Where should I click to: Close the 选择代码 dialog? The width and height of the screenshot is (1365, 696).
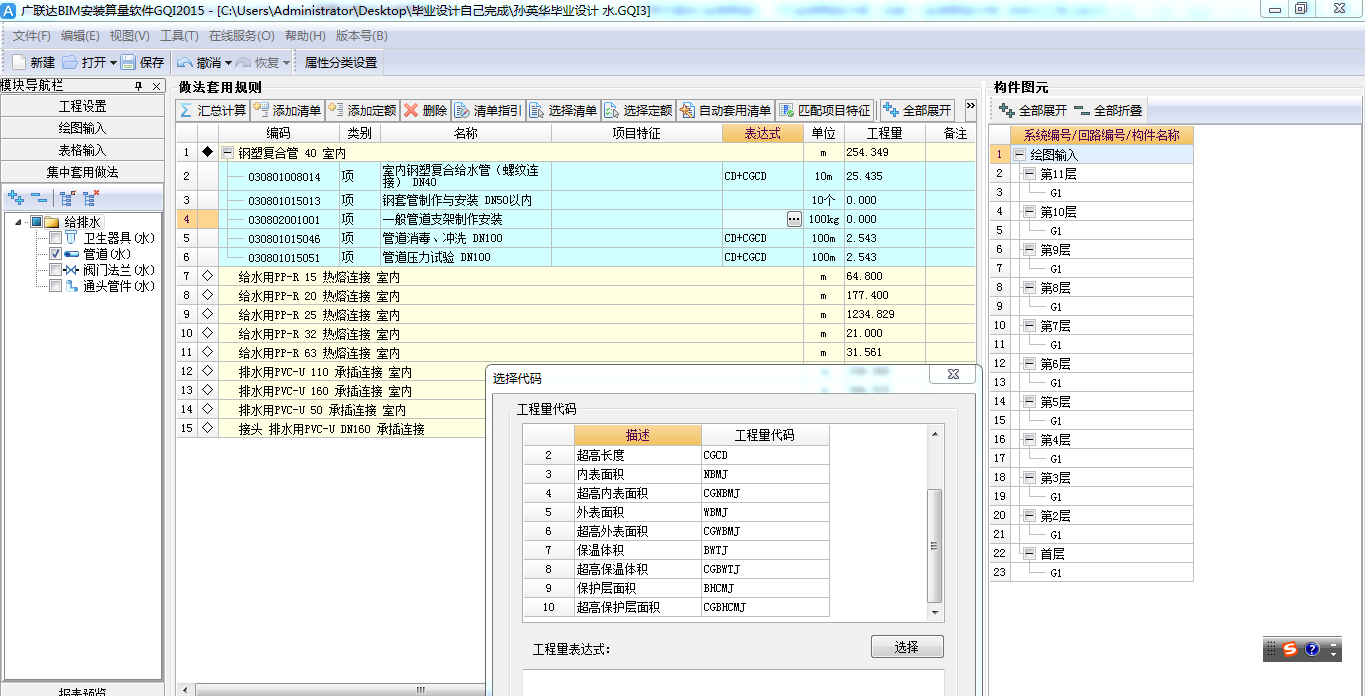(952, 374)
